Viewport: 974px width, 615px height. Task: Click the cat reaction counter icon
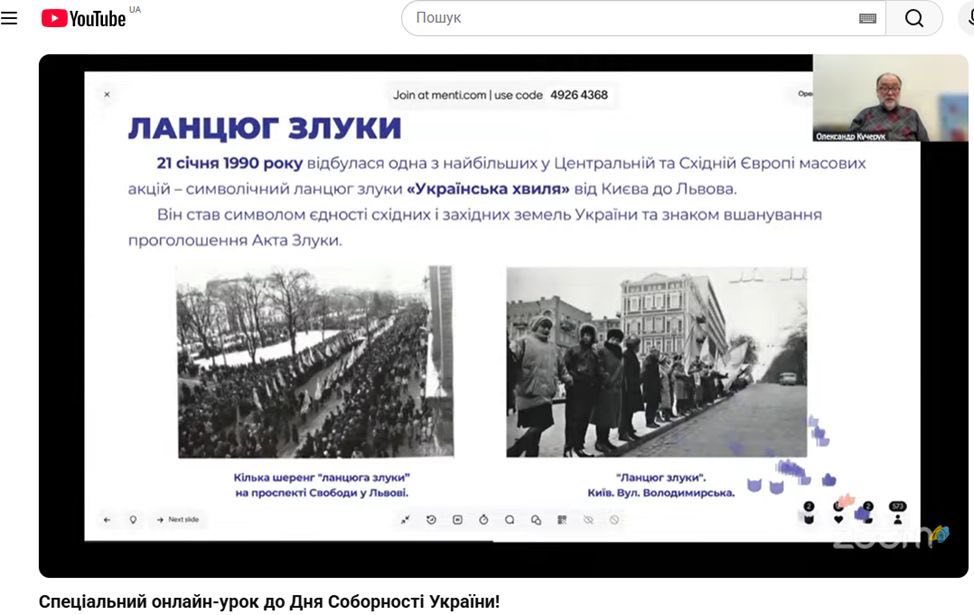tap(809, 514)
